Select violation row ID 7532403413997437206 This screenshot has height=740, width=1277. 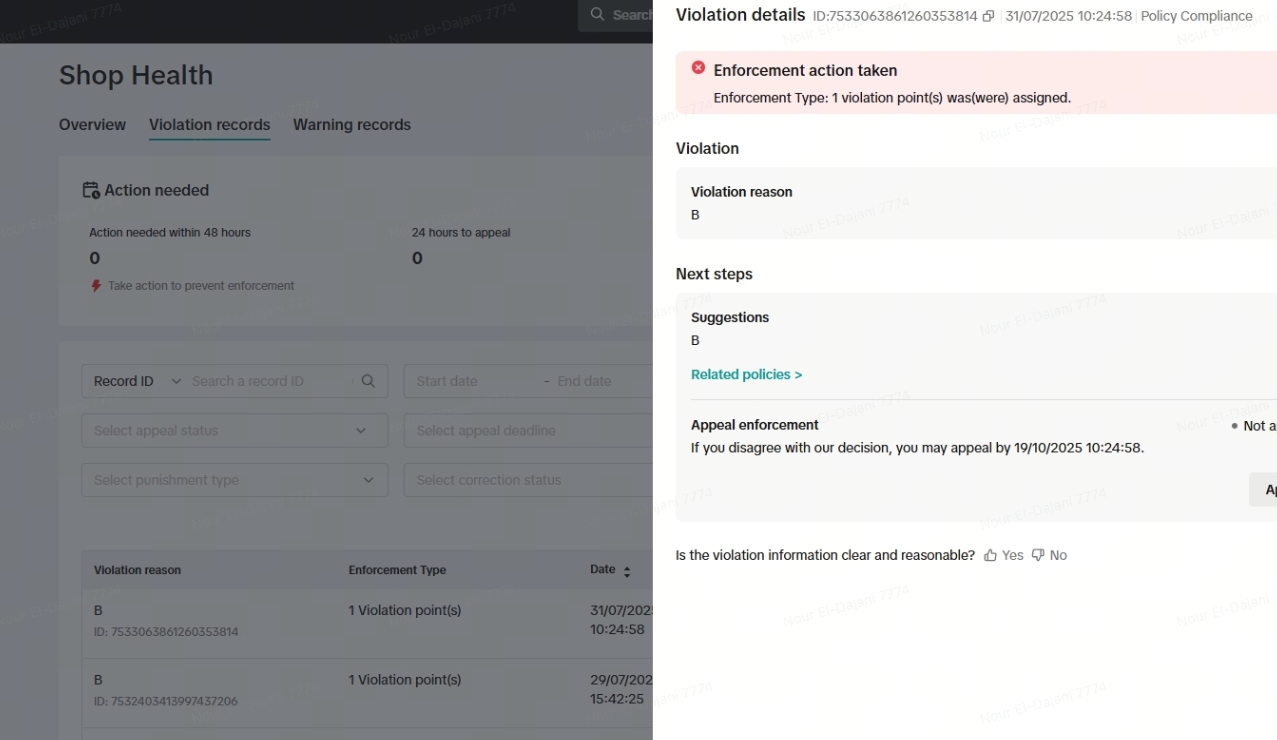point(368,692)
